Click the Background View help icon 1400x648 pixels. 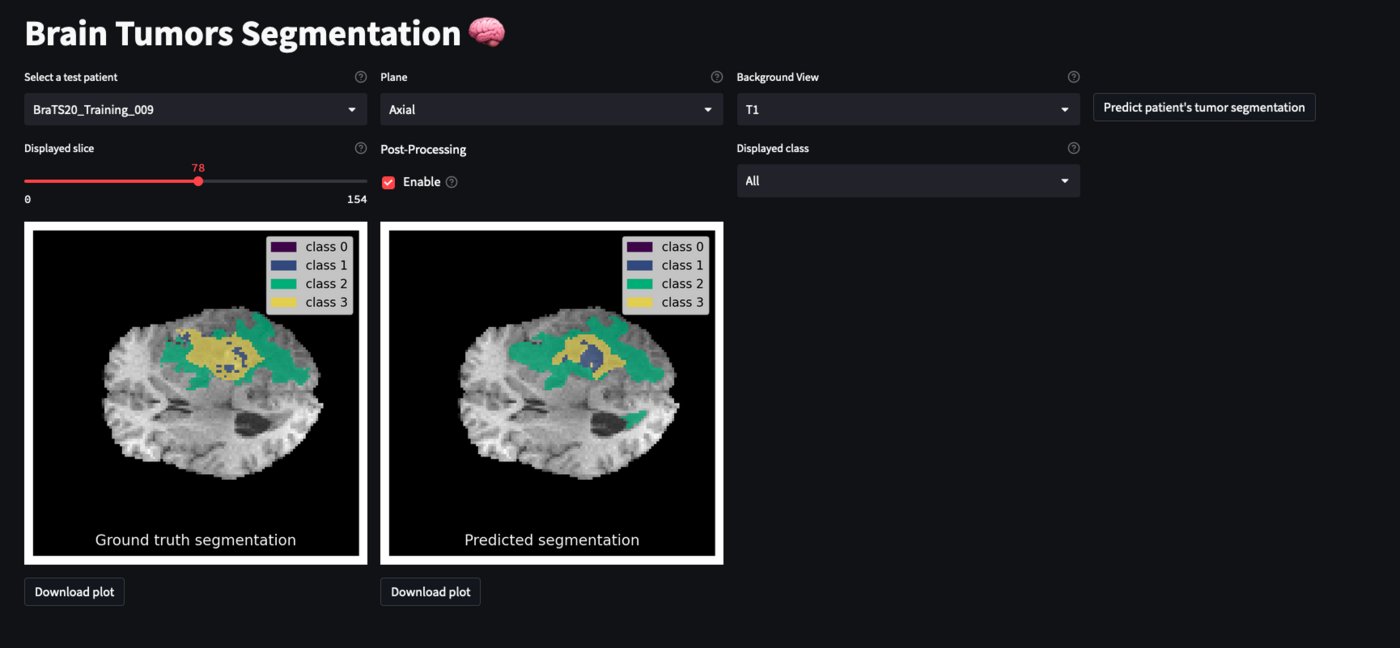pos(1073,77)
